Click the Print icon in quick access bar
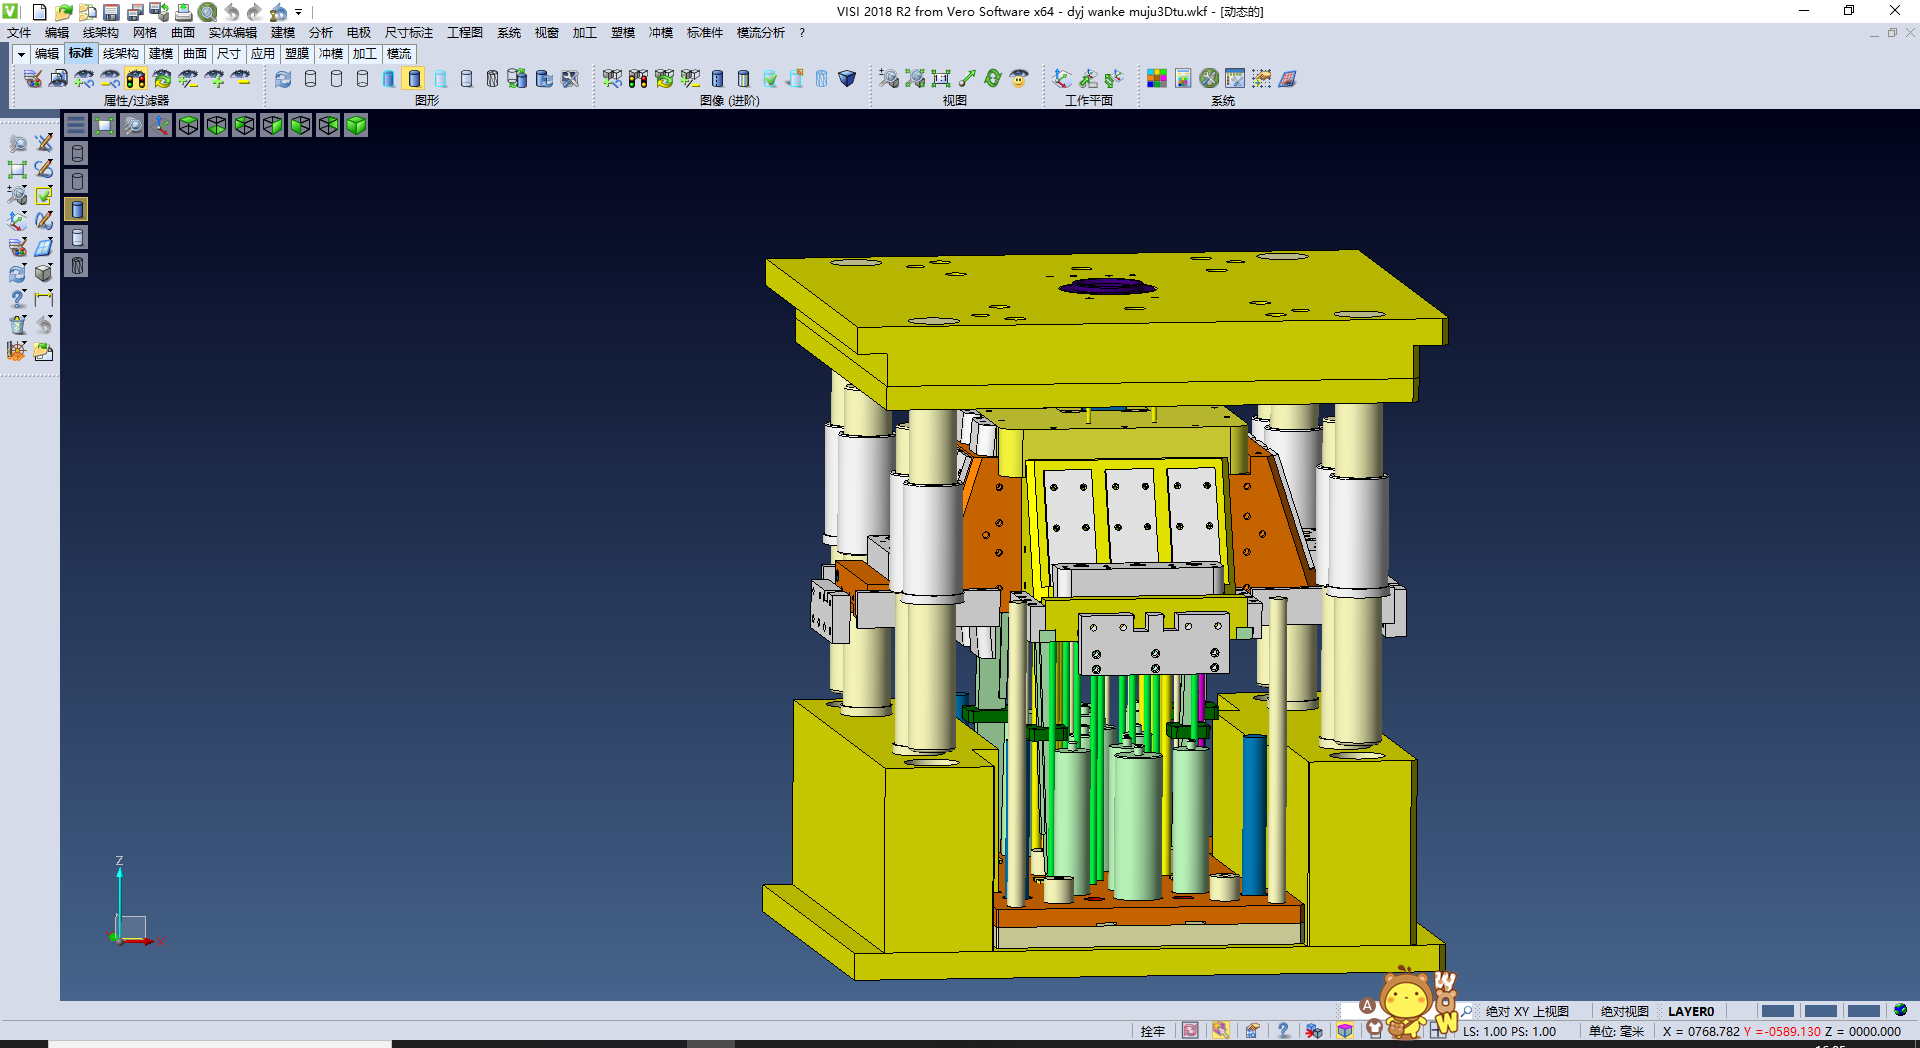Viewport: 1920px width, 1048px height. click(183, 12)
